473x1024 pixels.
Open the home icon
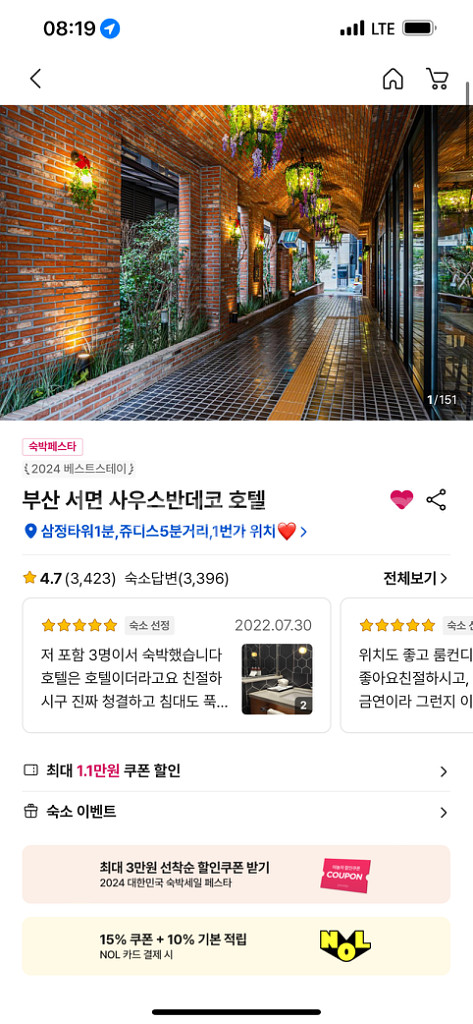point(393,79)
